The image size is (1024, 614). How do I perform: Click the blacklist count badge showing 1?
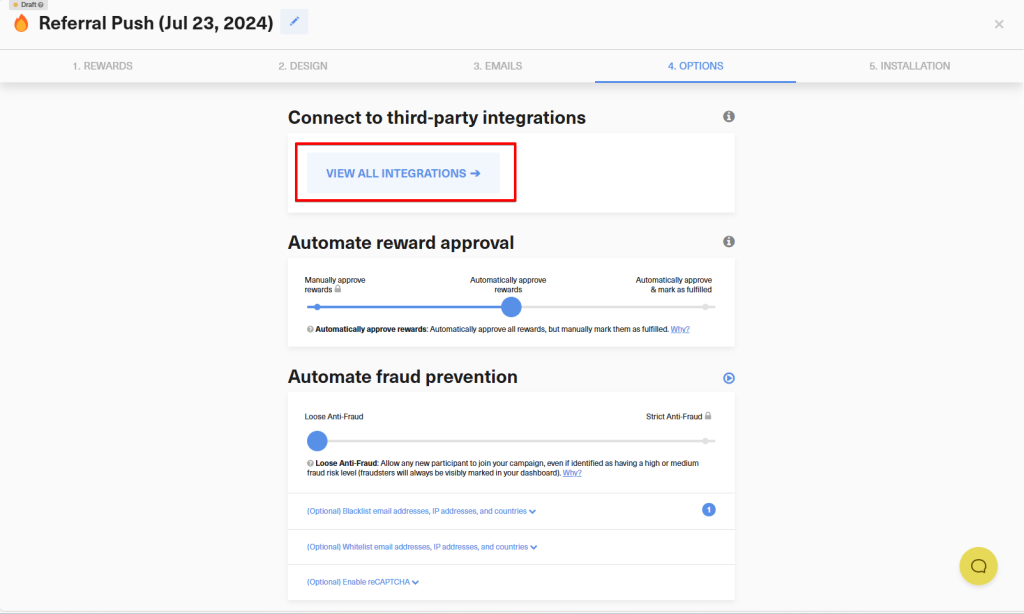click(709, 510)
